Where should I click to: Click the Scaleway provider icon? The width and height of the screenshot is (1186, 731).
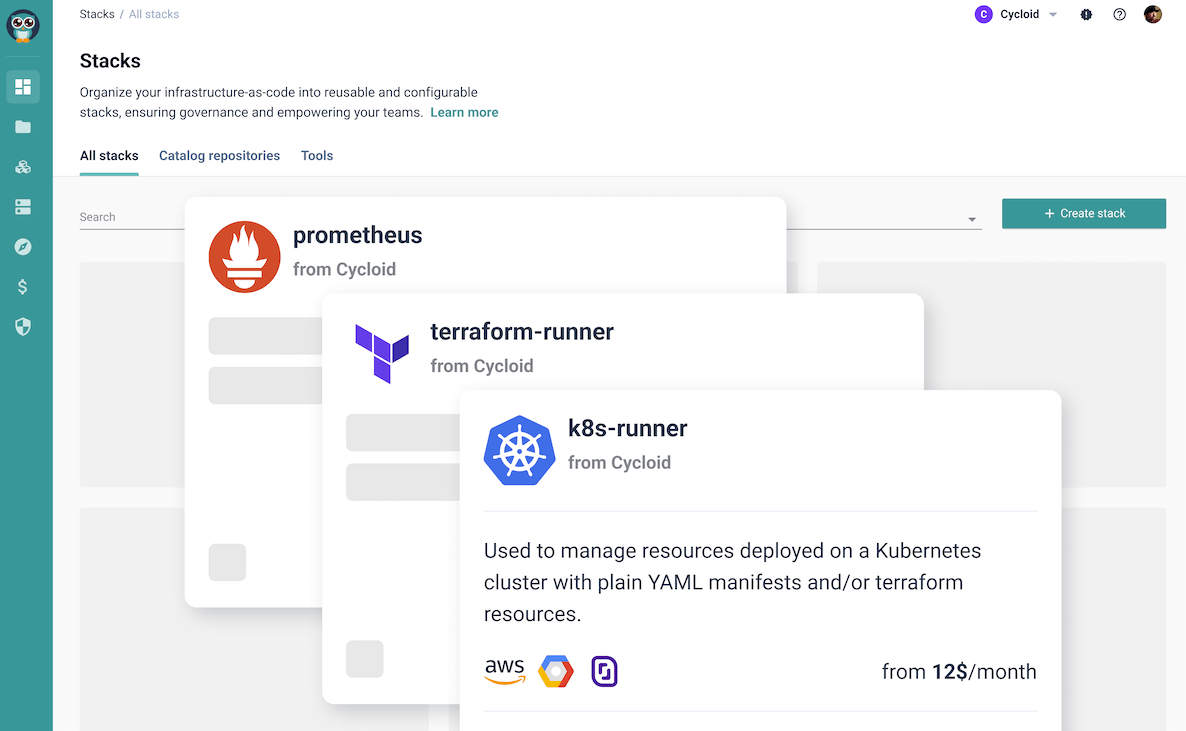(604, 671)
